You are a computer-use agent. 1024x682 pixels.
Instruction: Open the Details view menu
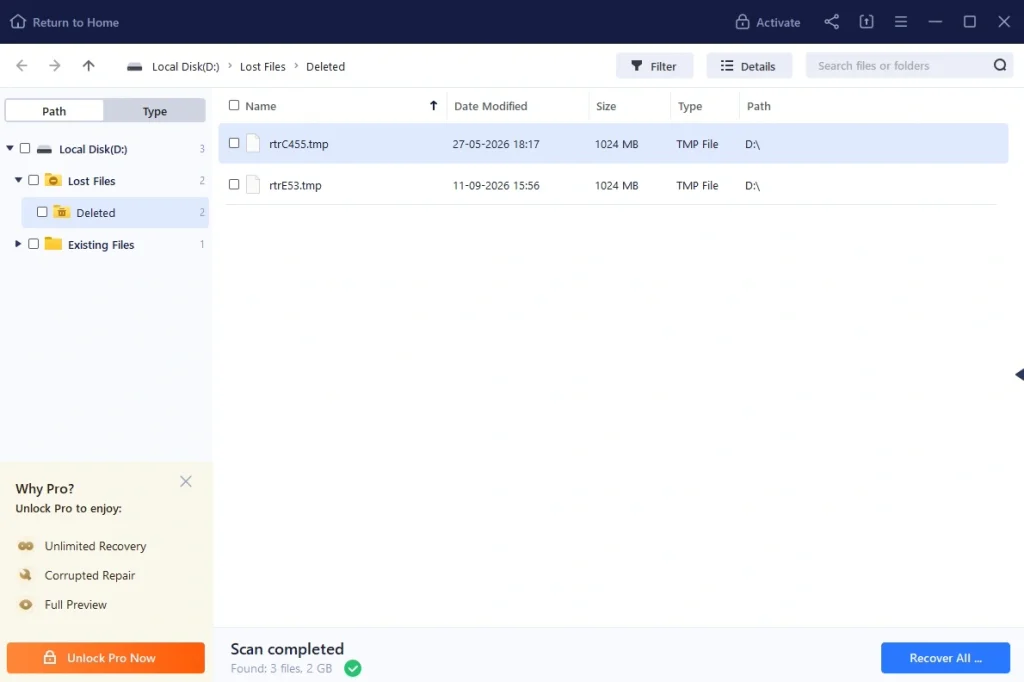749,66
